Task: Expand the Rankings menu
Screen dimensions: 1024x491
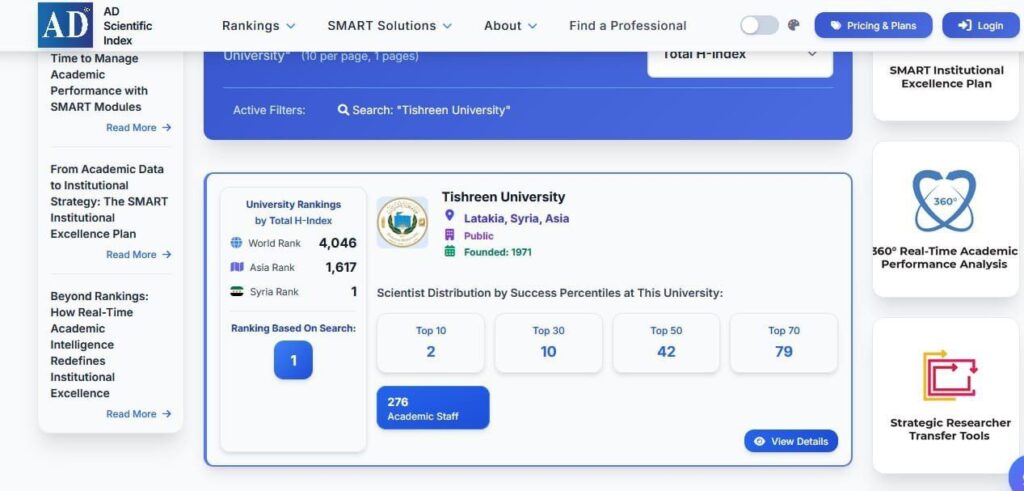Action: pyautogui.click(x=258, y=26)
